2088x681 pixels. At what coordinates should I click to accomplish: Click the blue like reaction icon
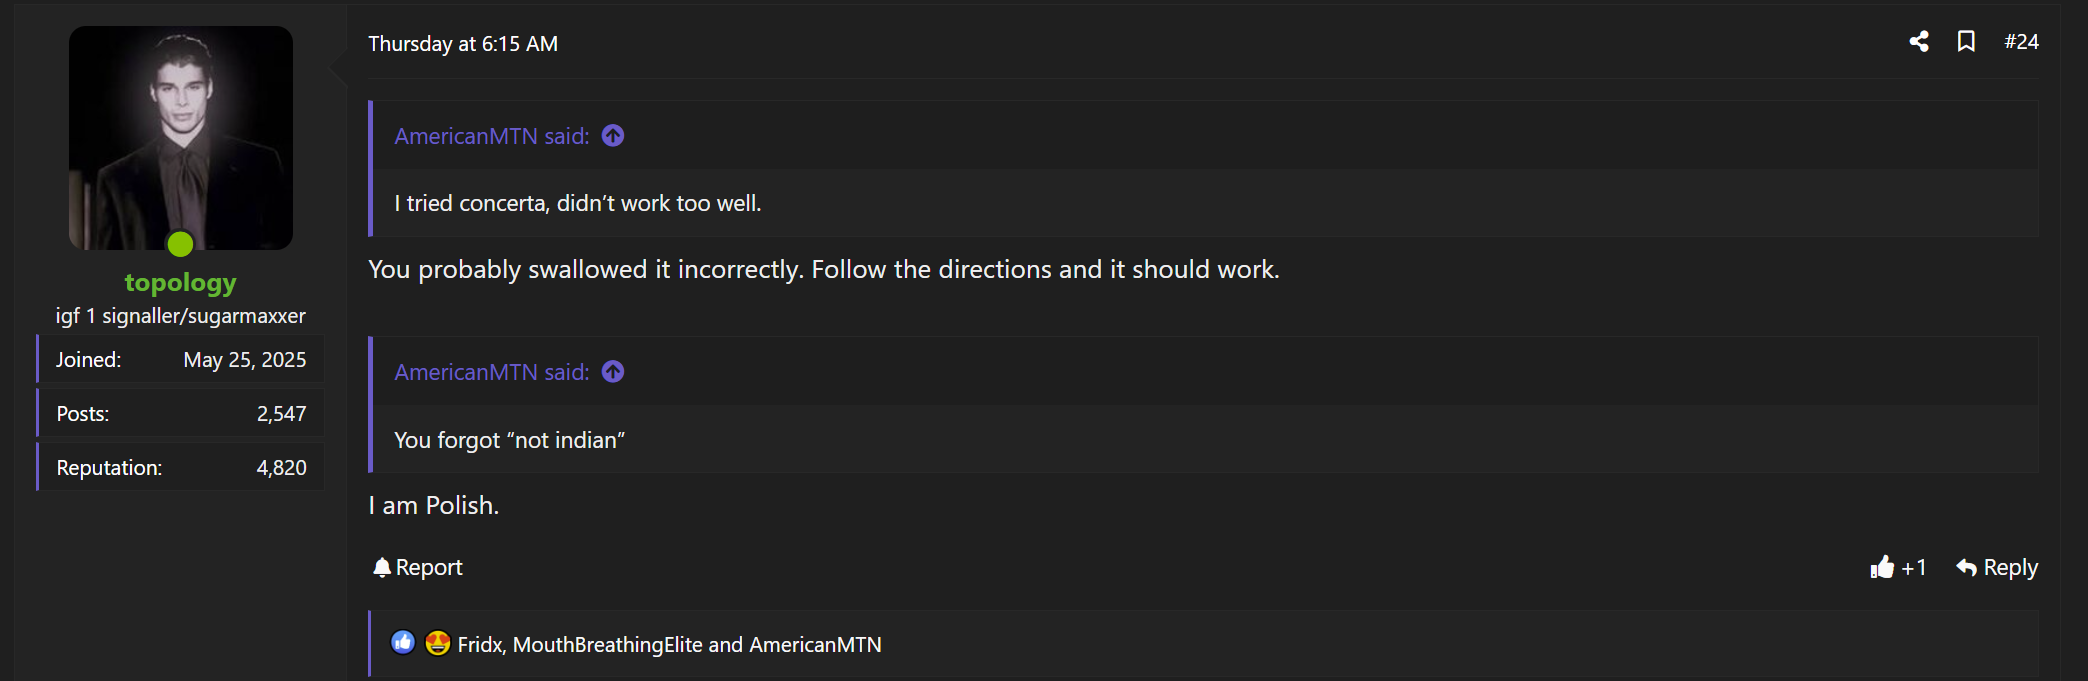tap(403, 643)
